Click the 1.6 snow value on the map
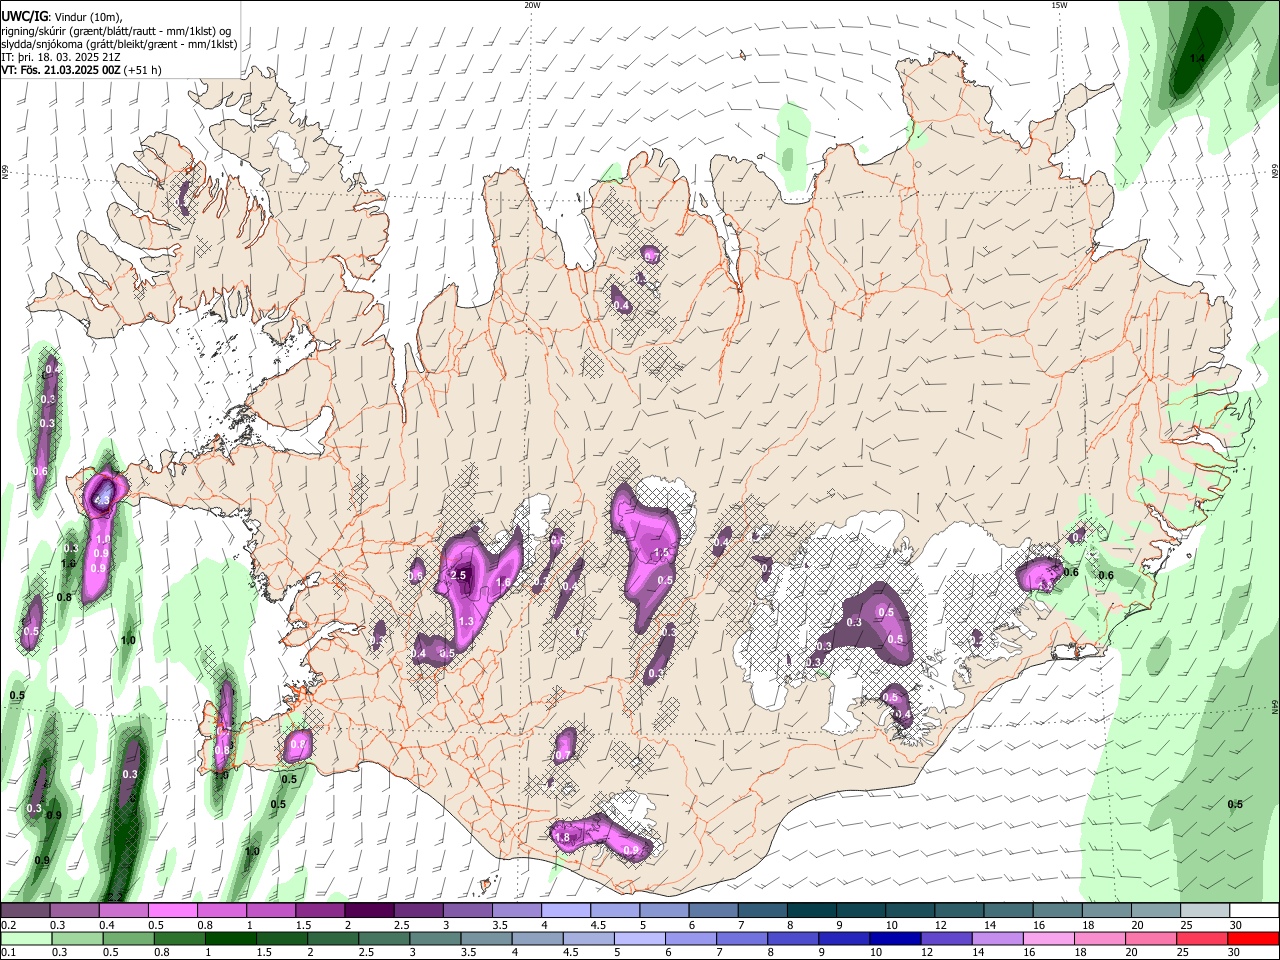The width and height of the screenshot is (1280, 960). point(503,582)
